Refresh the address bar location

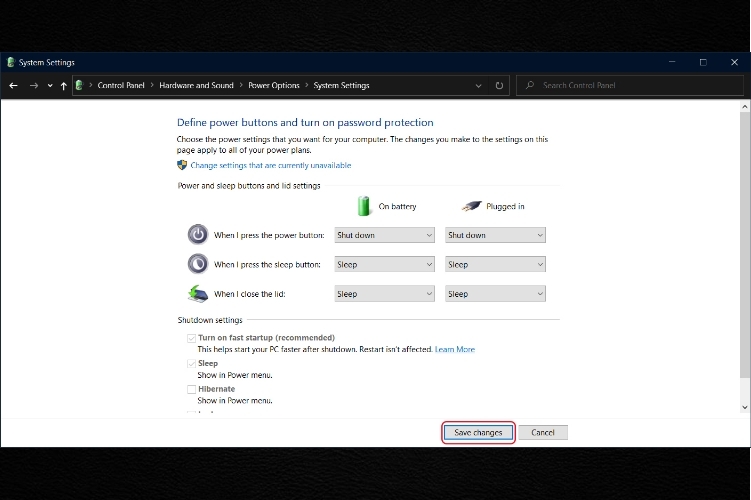[x=499, y=86]
